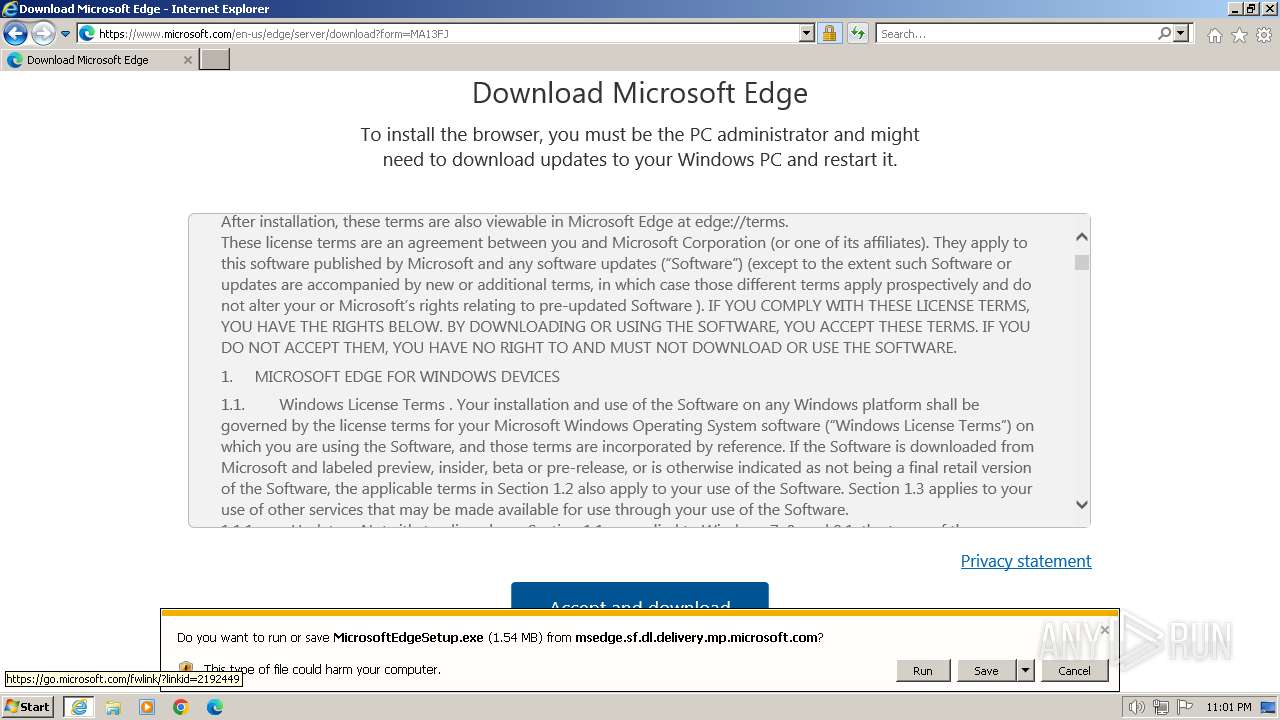Click the microsoft.com address bar URL
The height and width of the screenshot is (720, 1280).
(x=273, y=34)
